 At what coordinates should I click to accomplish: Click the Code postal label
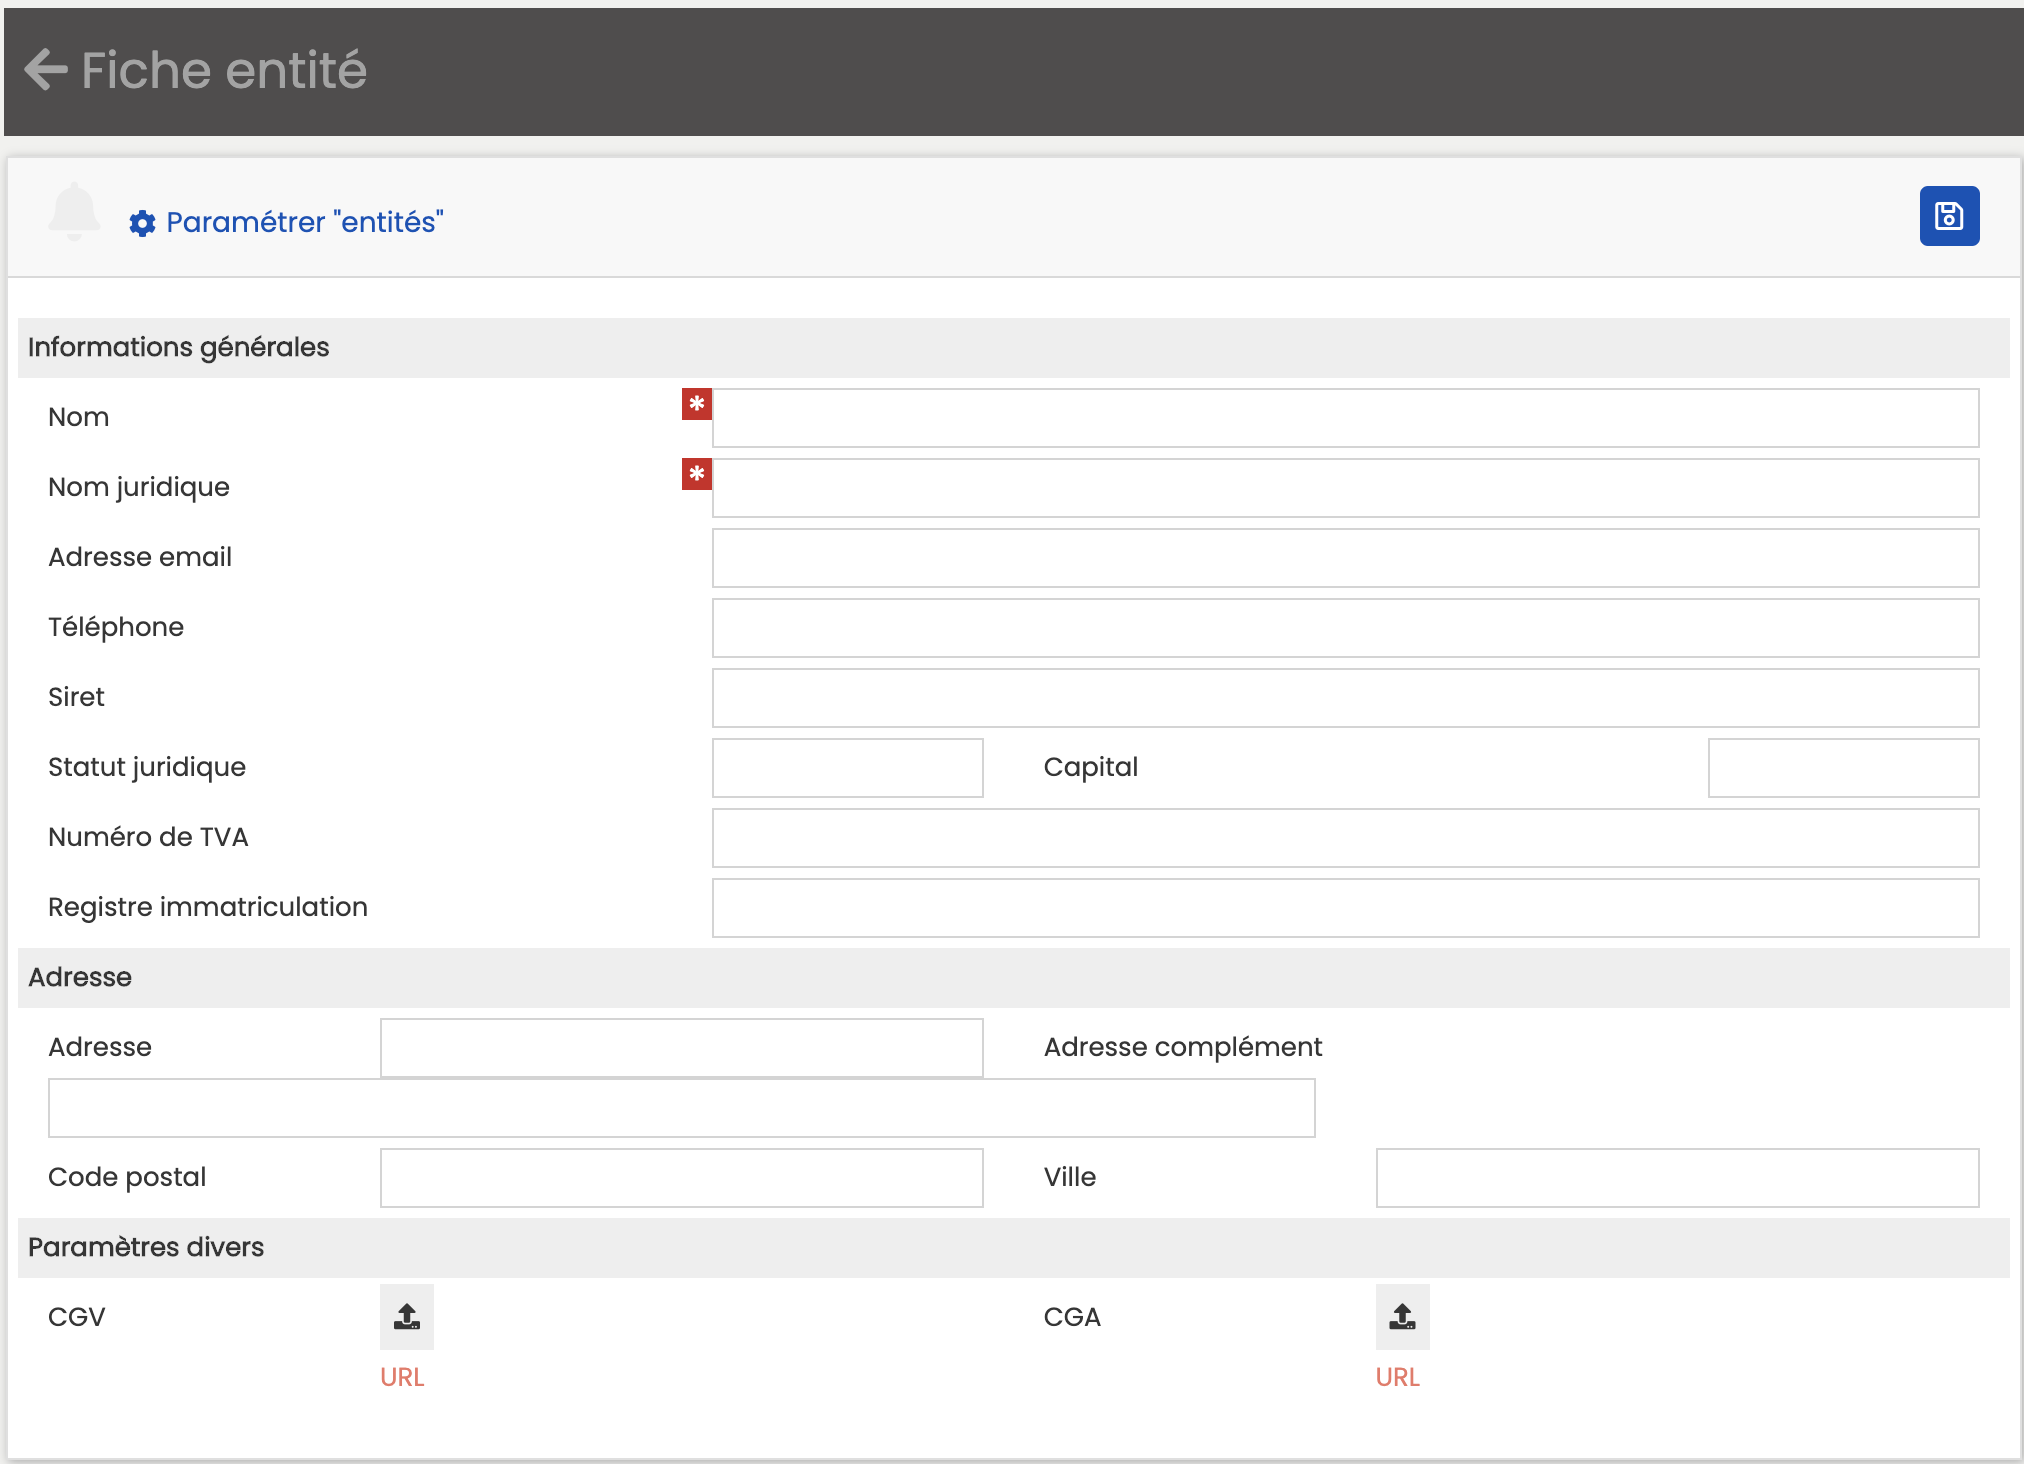point(127,1177)
